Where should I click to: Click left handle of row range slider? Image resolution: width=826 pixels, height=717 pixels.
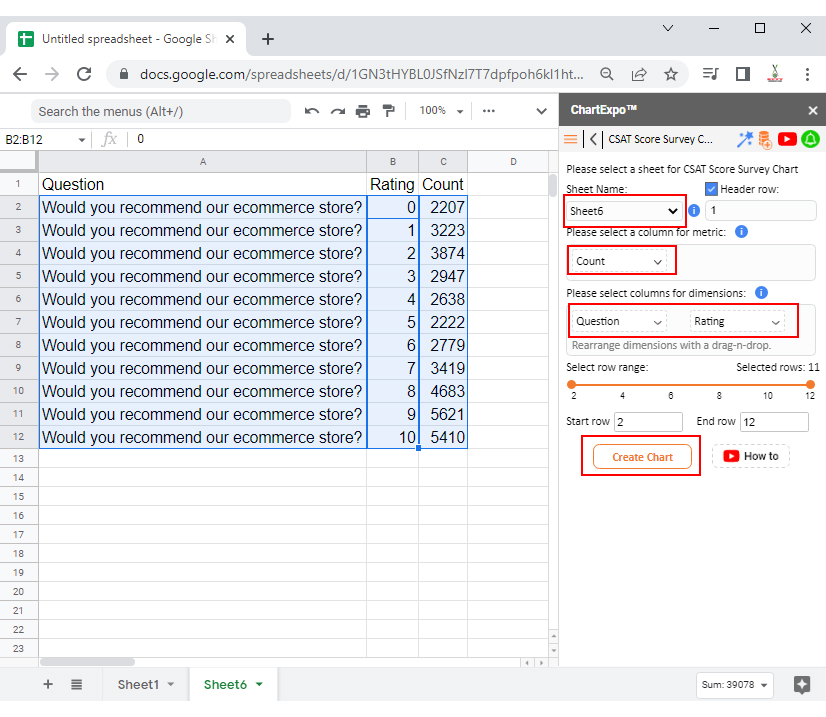(572, 385)
